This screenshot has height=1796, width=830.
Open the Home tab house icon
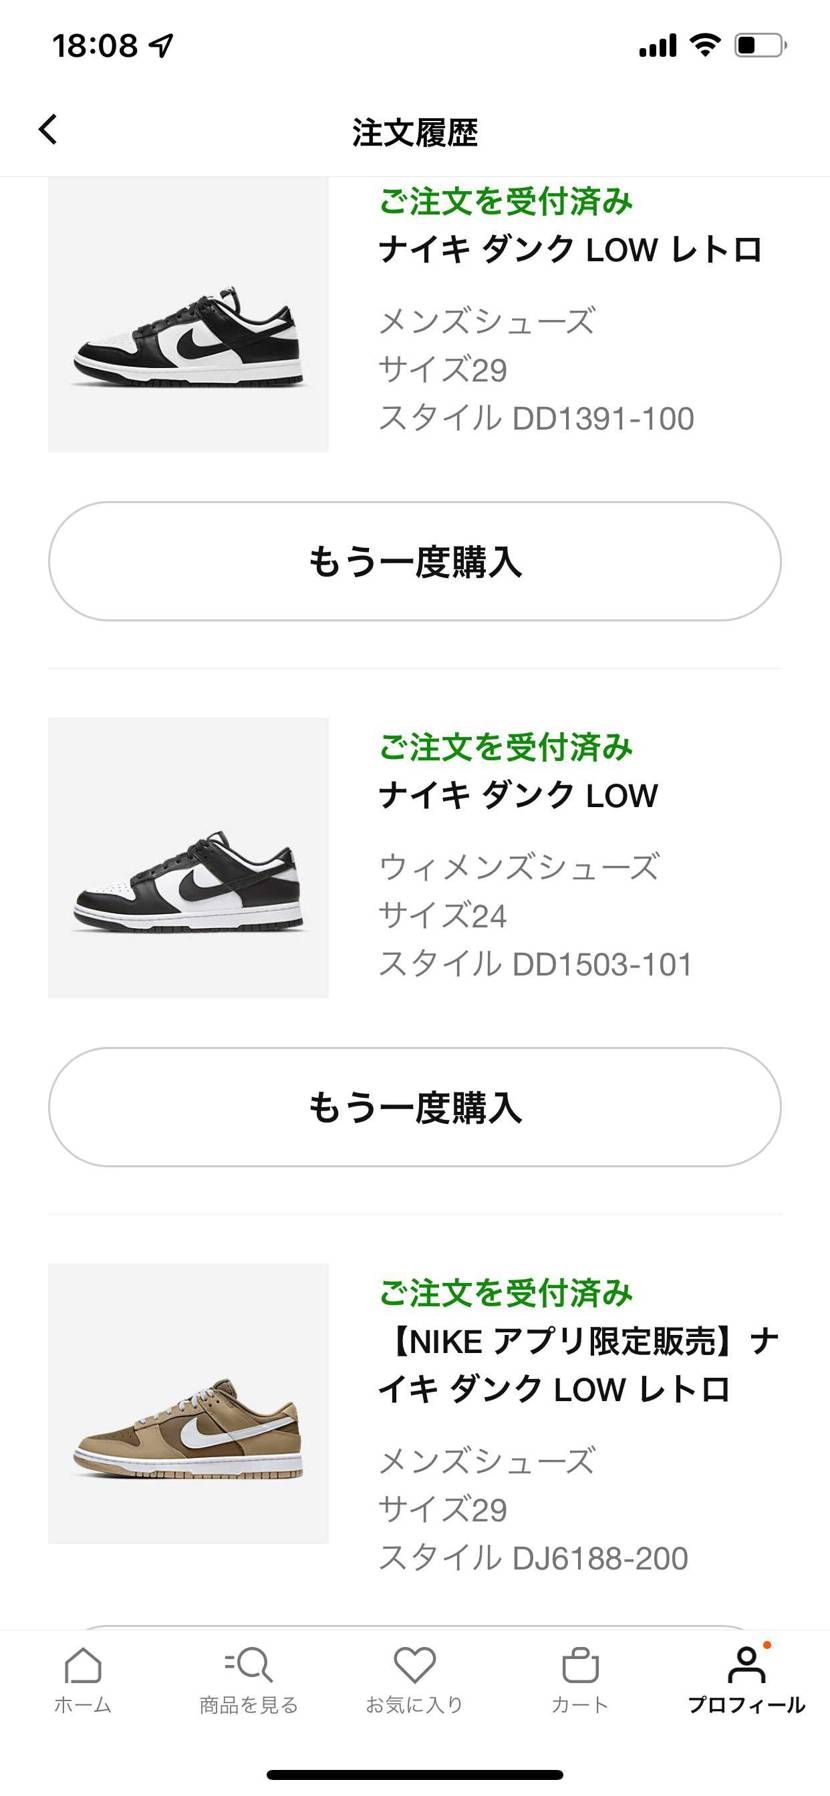[x=83, y=1667]
